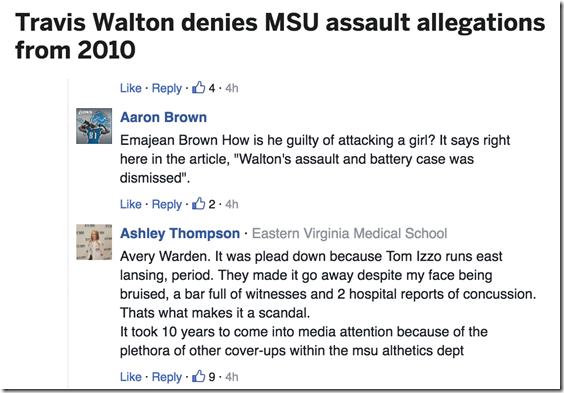Like Ashley Thompson's comment
This screenshot has height=393, width=564.
pyautogui.click(x=131, y=377)
